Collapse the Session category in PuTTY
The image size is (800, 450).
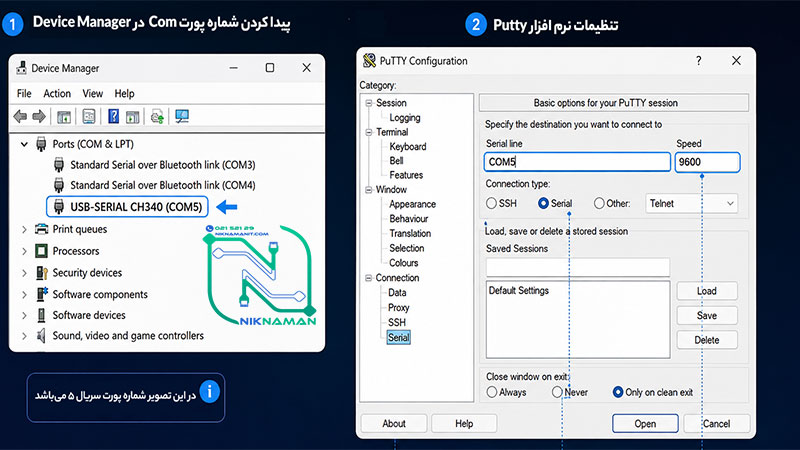(x=368, y=103)
